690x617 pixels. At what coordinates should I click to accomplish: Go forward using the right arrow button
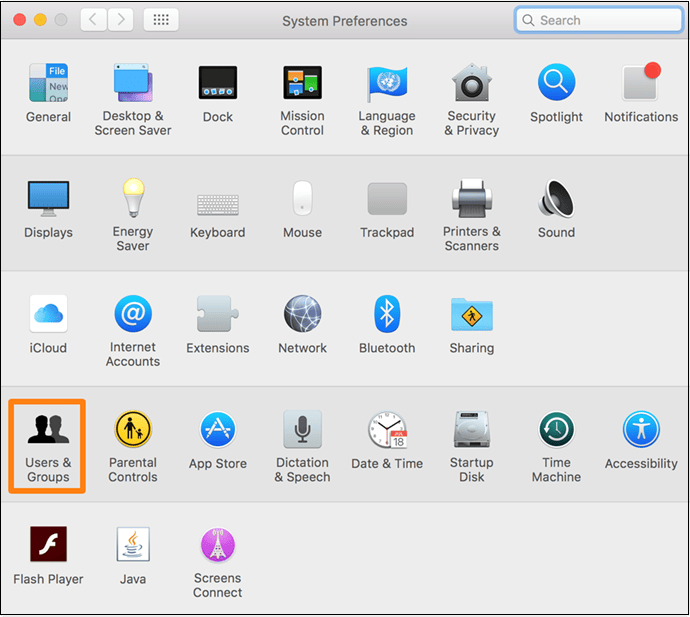point(120,20)
